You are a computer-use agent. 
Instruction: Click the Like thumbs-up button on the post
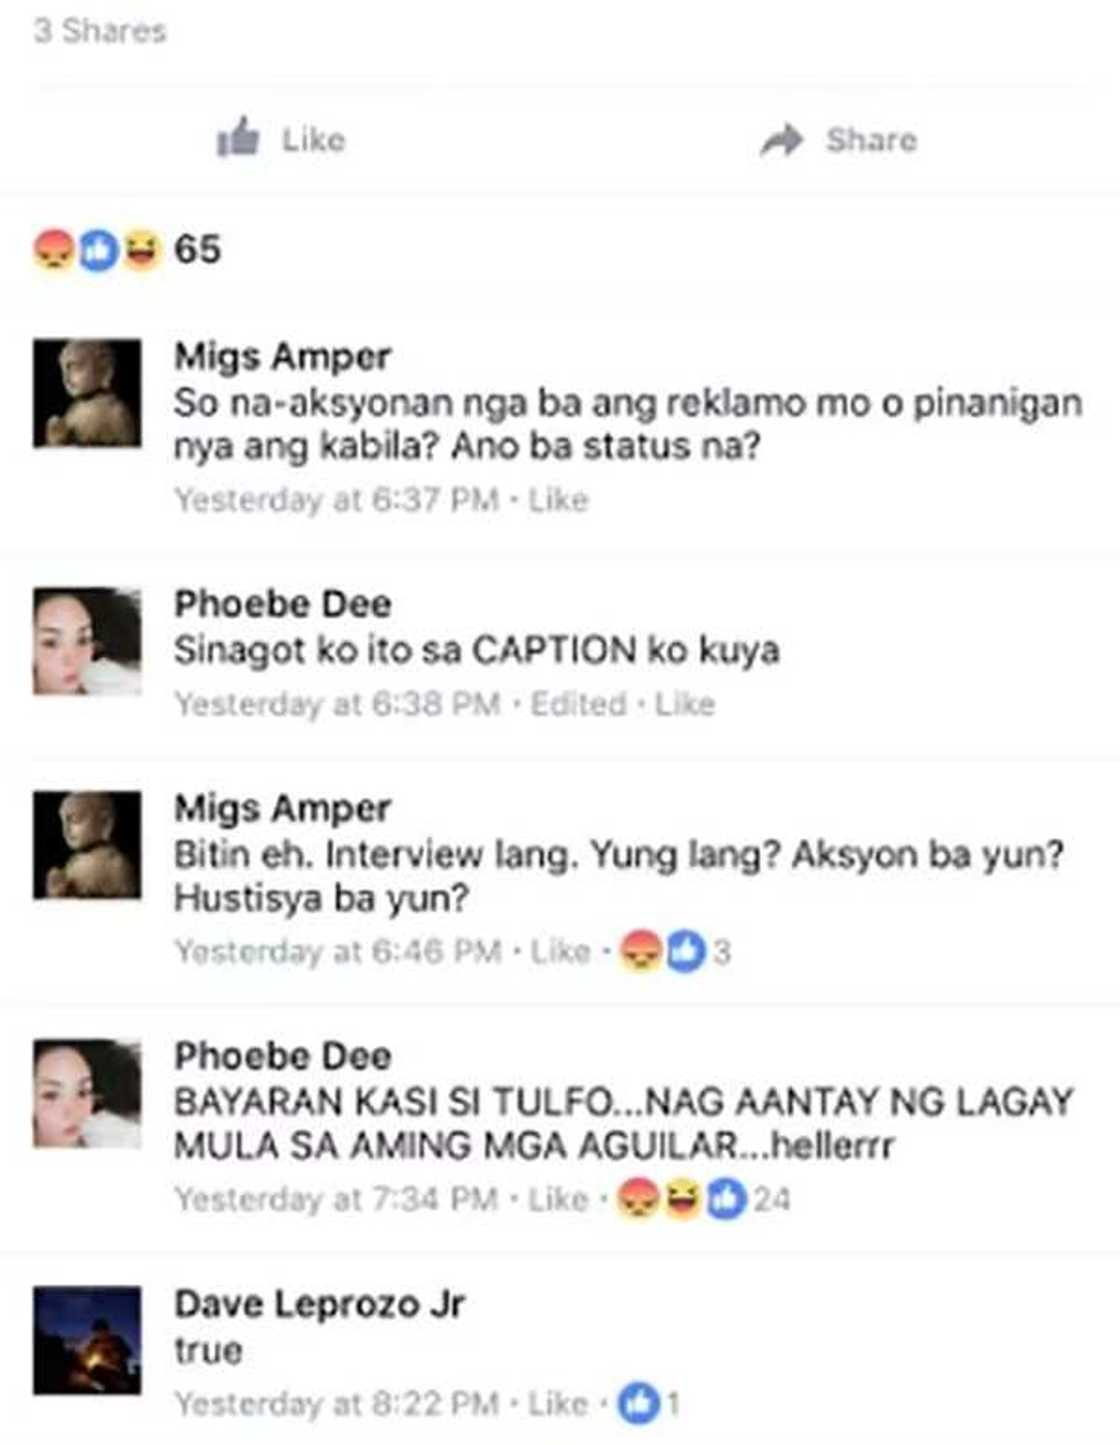[281, 139]
